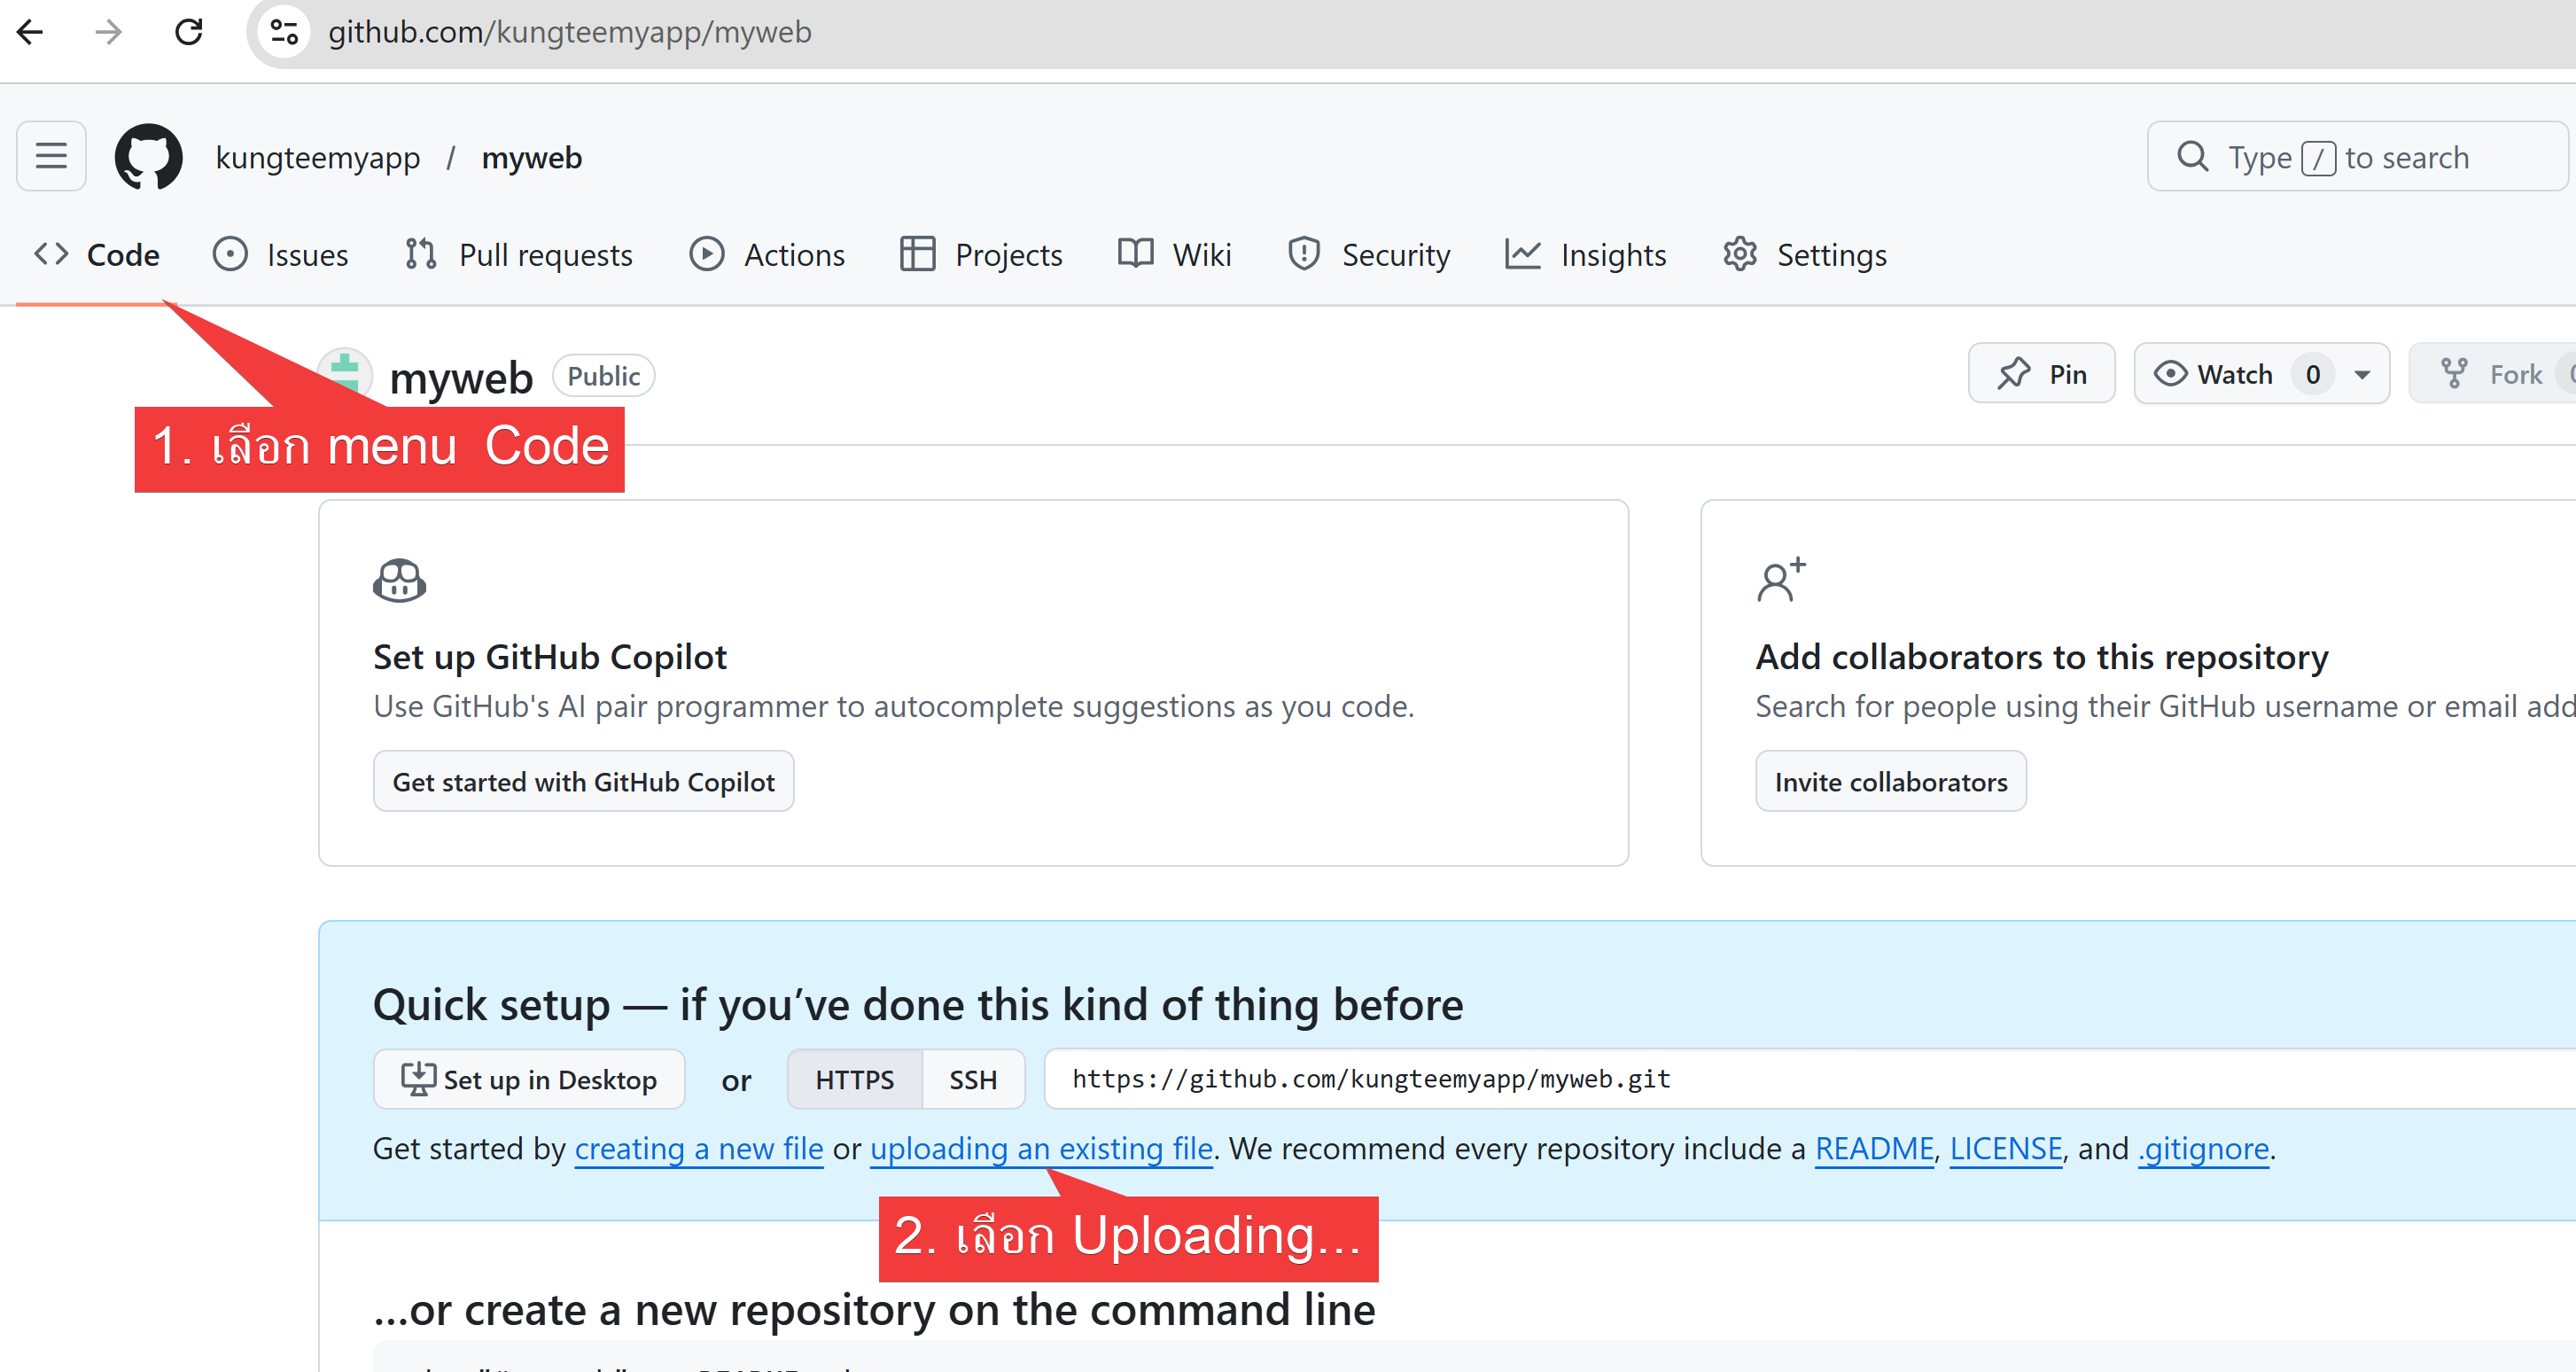This screenshot has width=2576, height=1372.
Task: Expand the Watch options dropdown arrow
Action: pos(2362,374)
